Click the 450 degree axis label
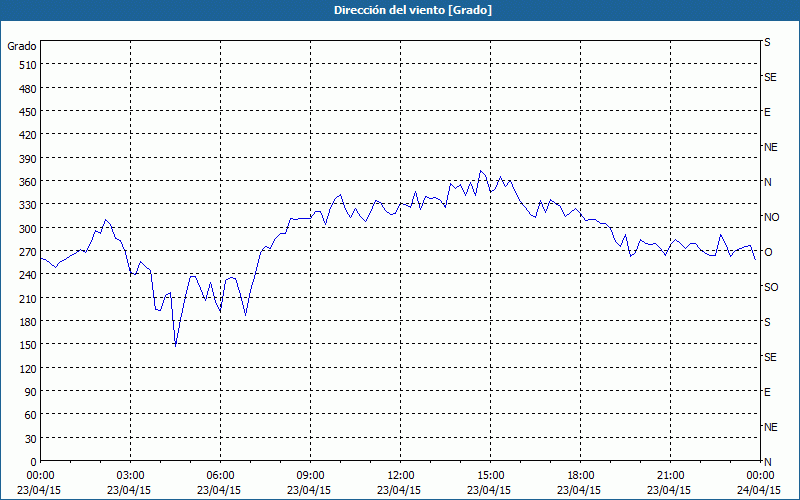 pyautogui.click(x=28, y=112)
